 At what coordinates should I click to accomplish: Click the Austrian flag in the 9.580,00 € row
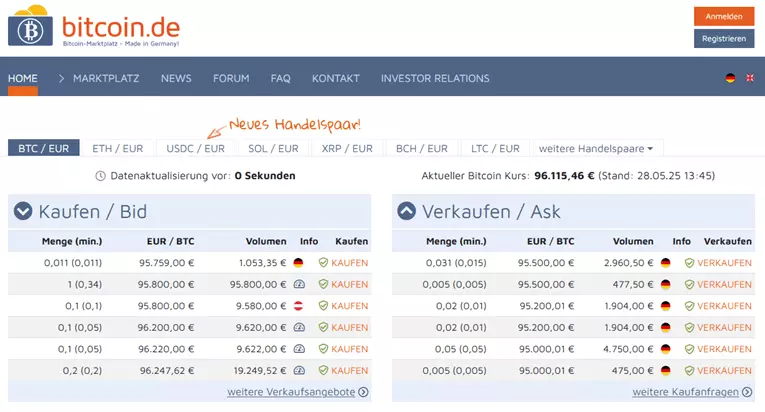[x=299, y=306]
